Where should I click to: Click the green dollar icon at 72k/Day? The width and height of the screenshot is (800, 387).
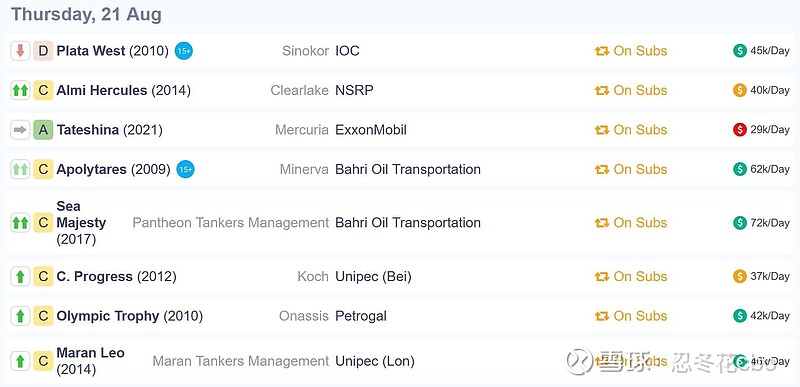click(740, 223)
